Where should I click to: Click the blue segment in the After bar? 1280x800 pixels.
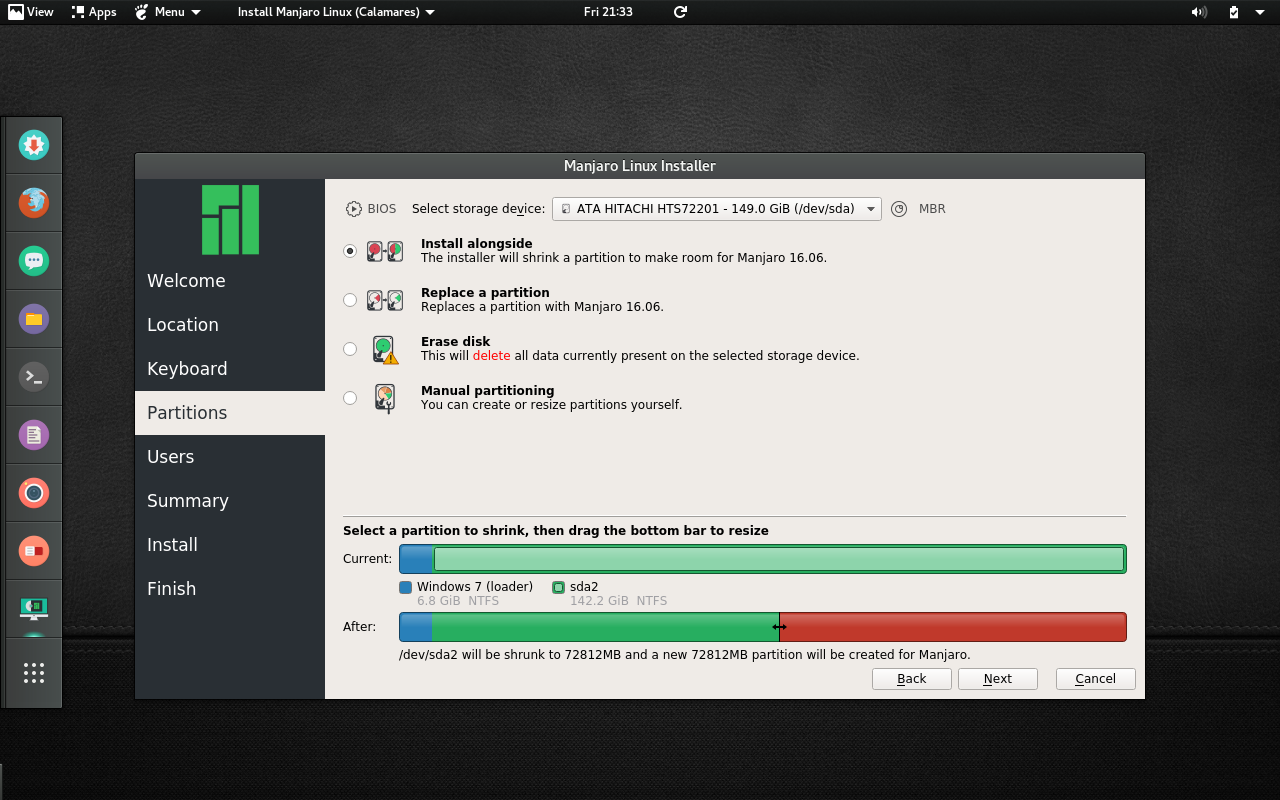pos(416,627)
